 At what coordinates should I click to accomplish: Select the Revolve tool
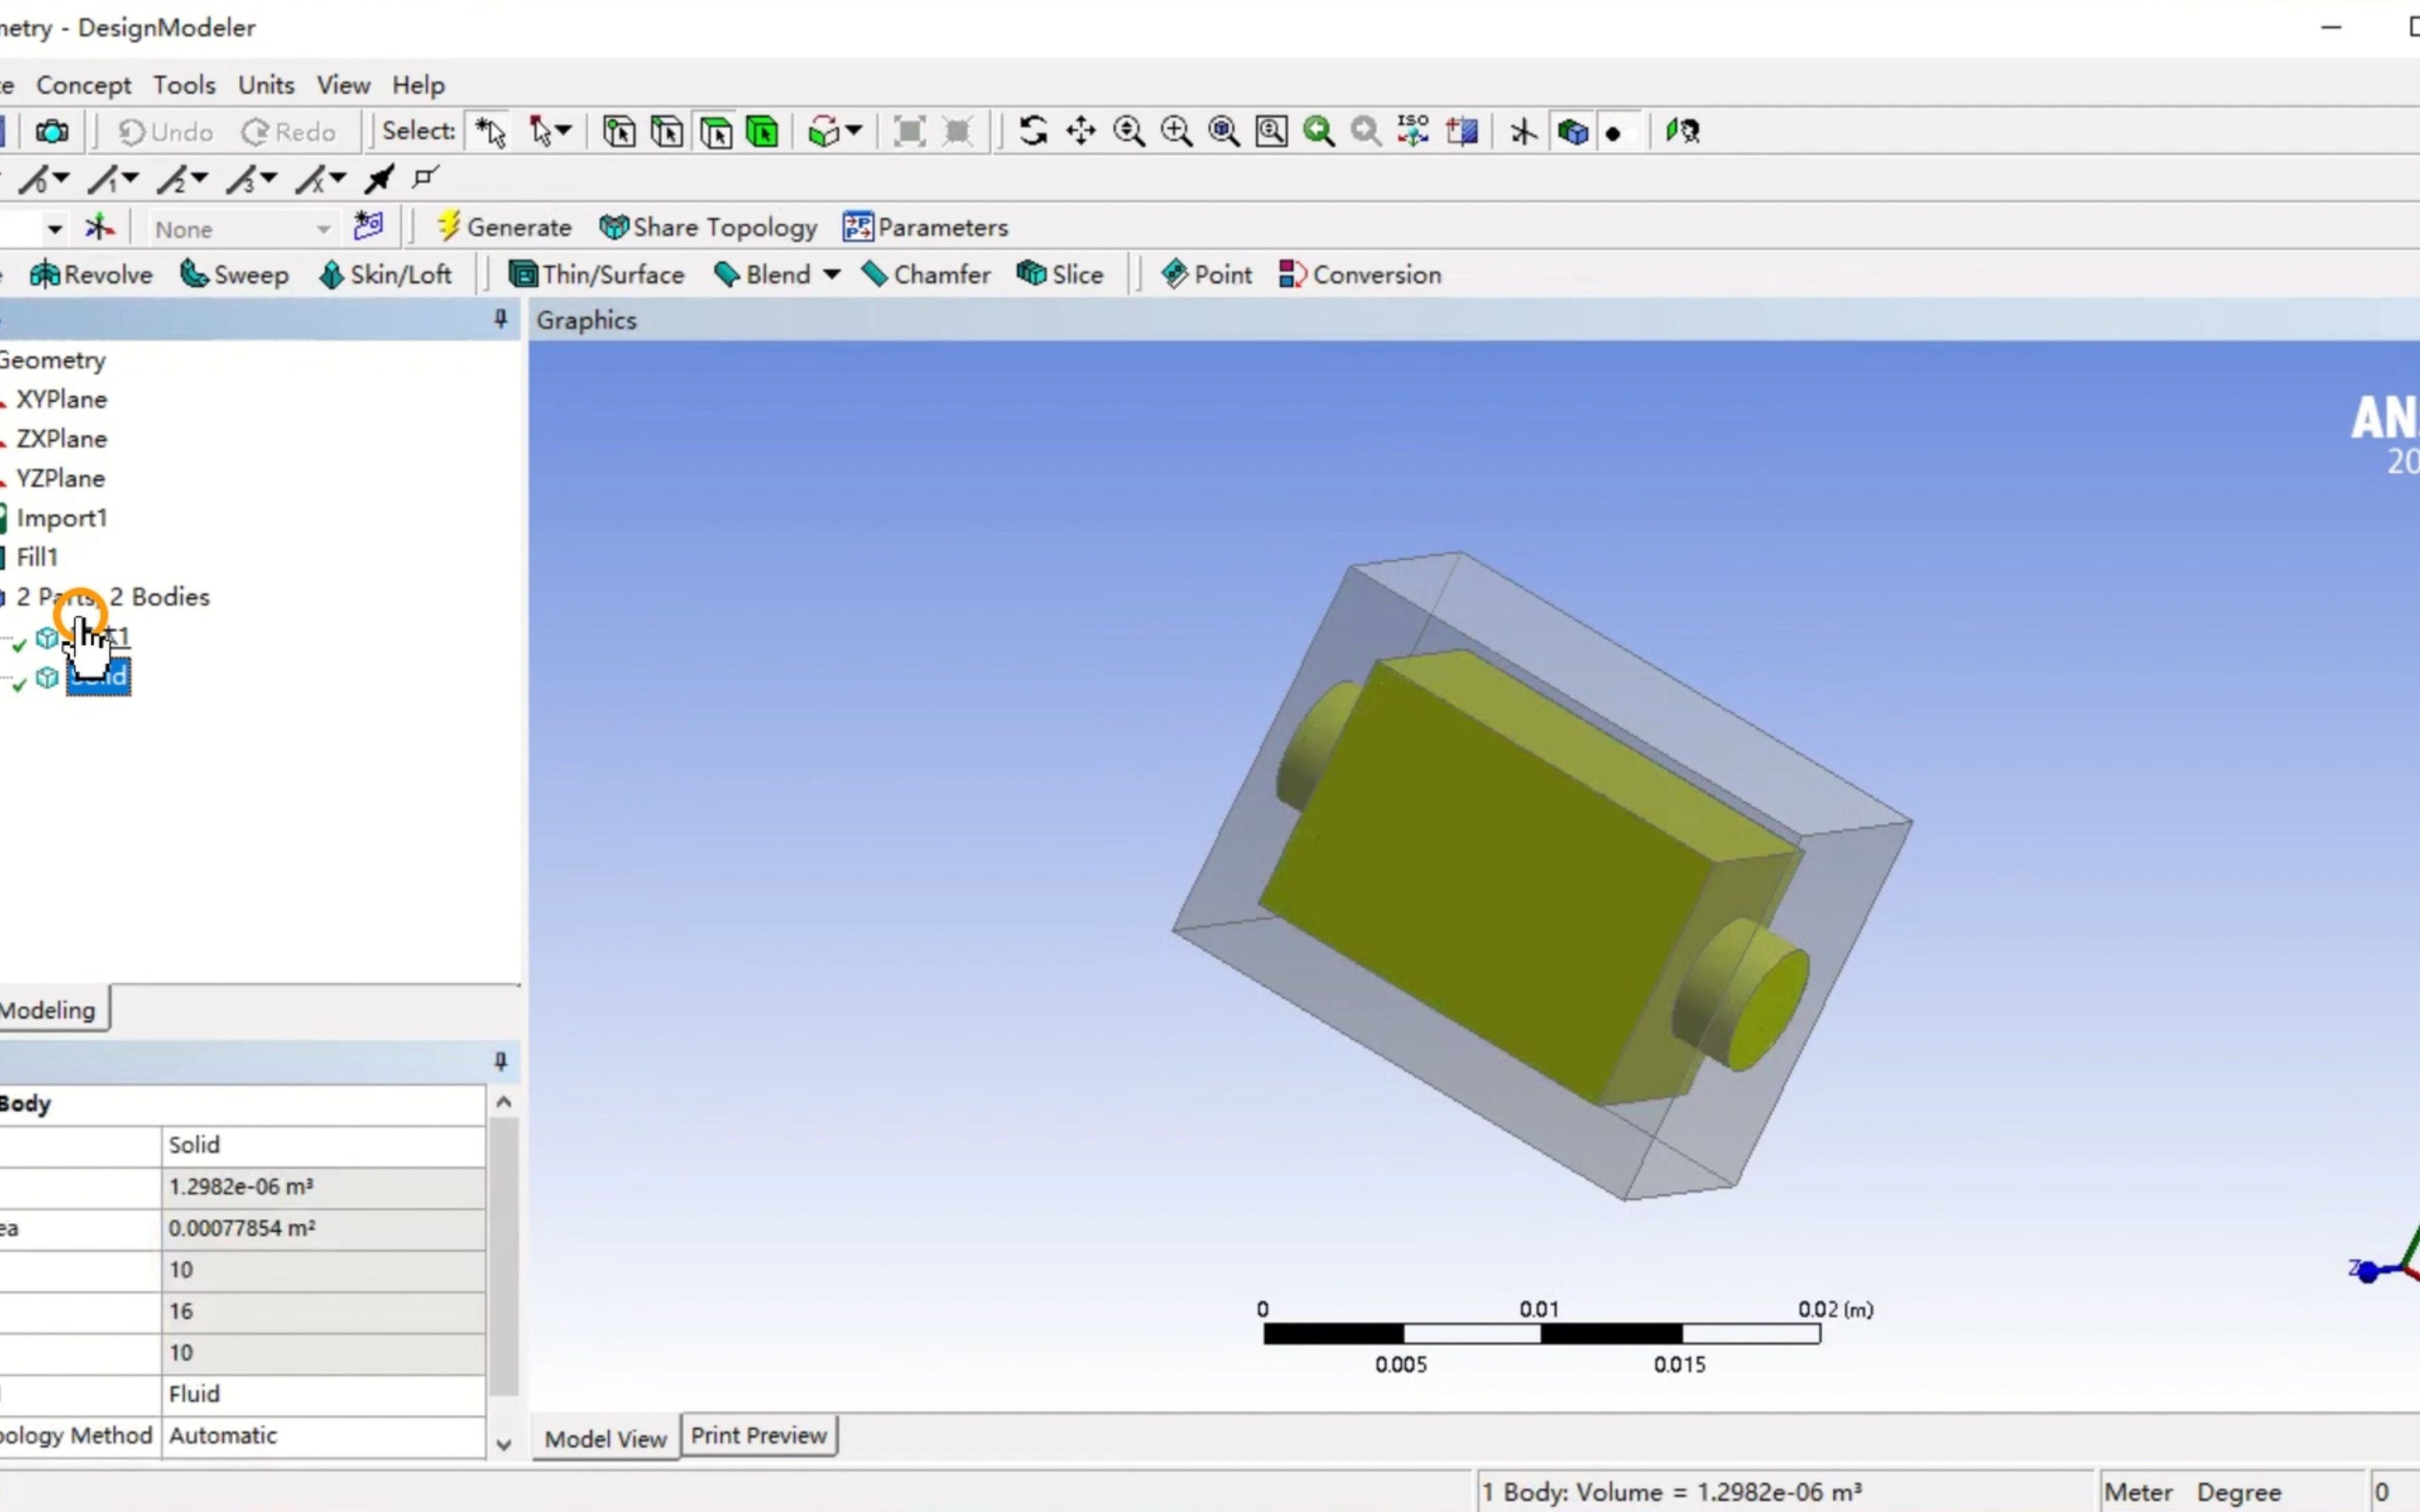coord(90,274)
